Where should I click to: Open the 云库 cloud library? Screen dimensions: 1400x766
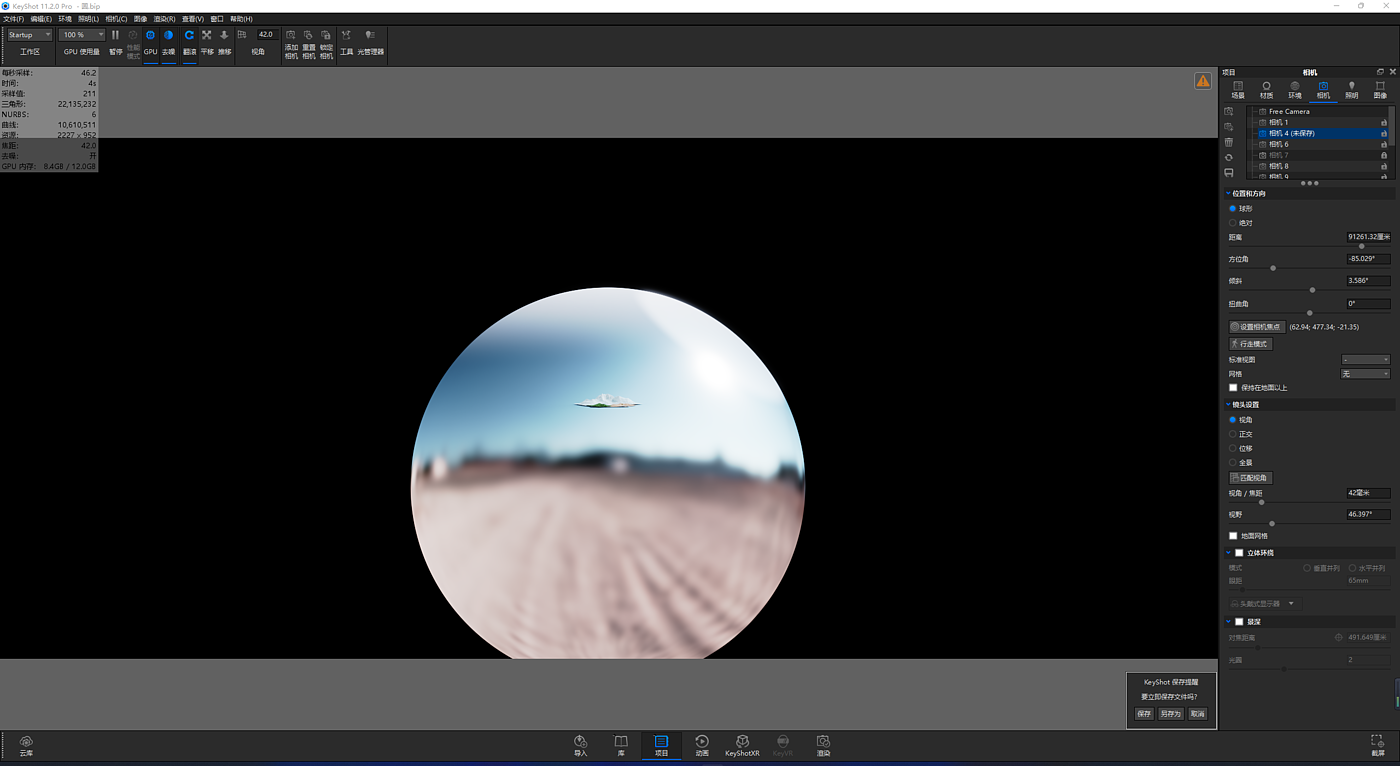click(x=26, y=742)
